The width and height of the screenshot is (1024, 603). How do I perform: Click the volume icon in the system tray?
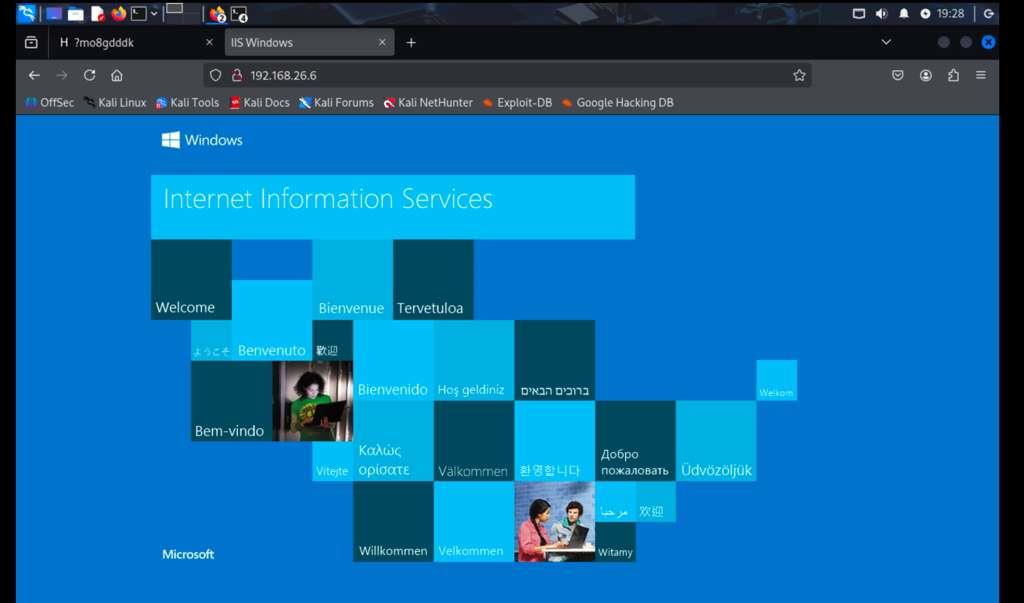pos(880,13)
